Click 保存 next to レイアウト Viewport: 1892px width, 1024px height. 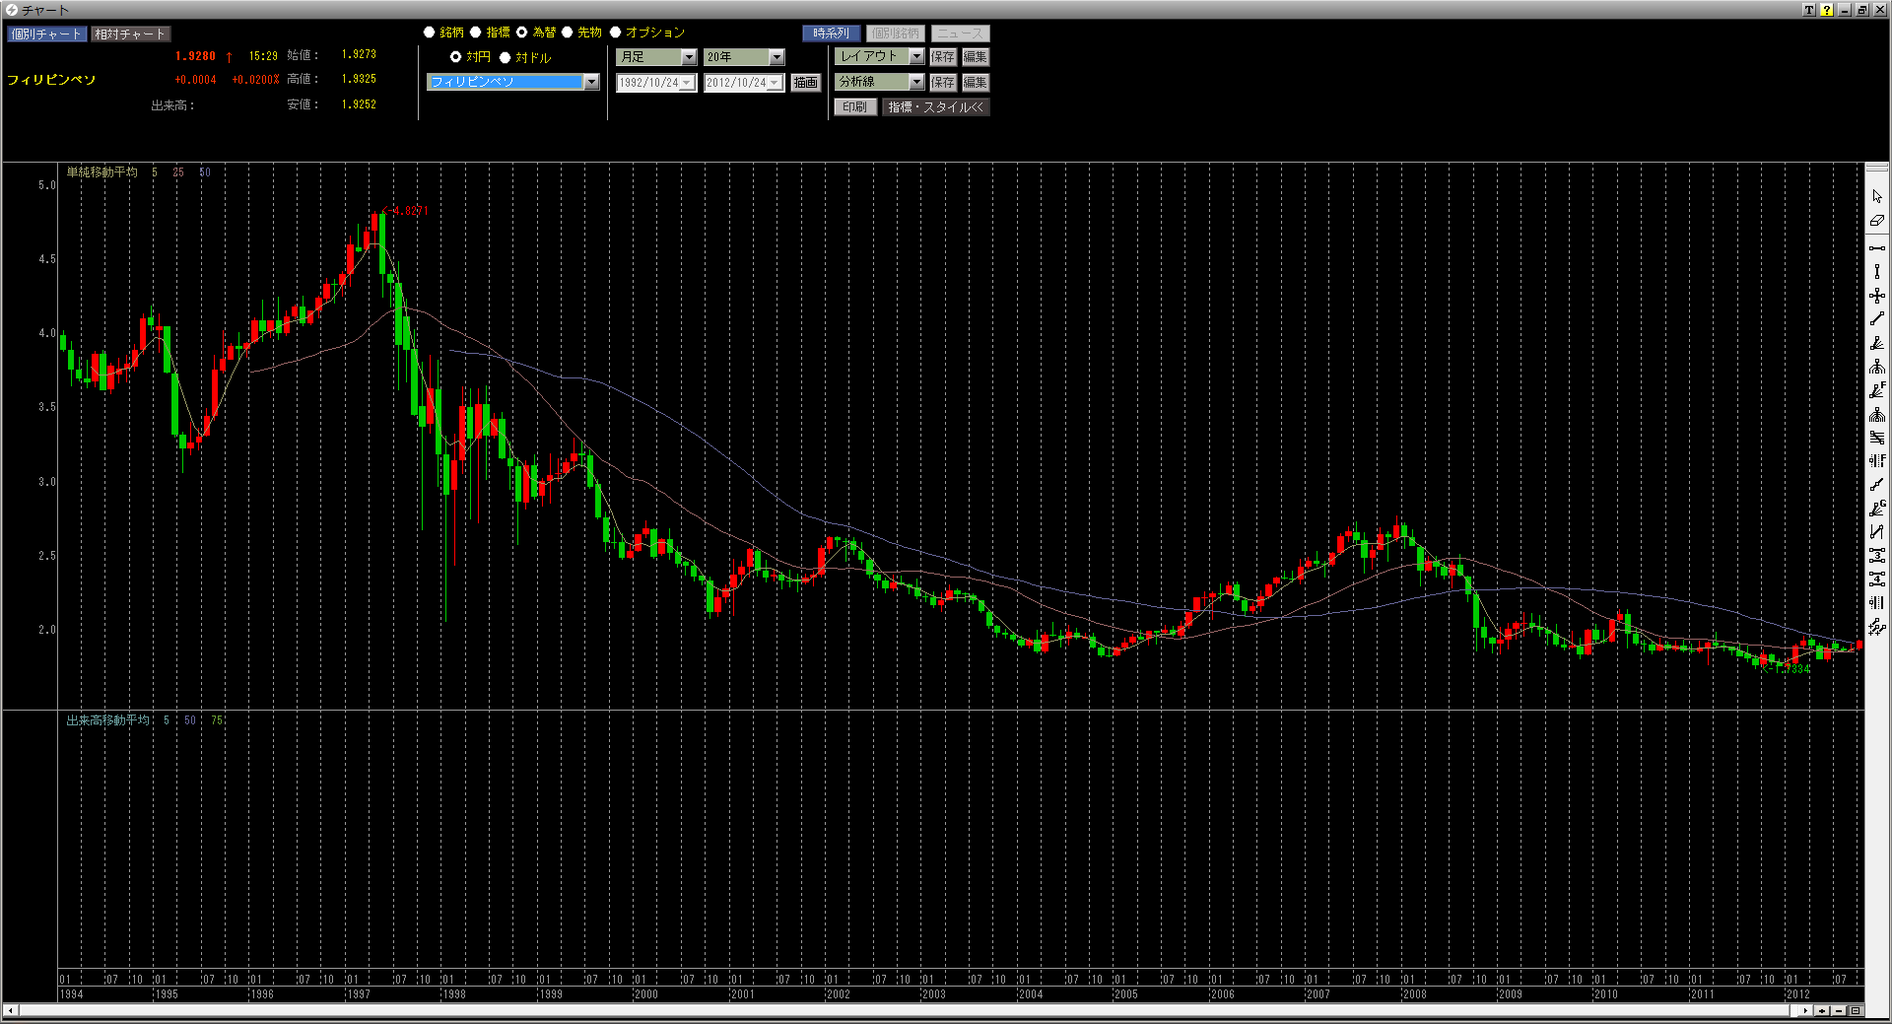pyautogui.click(x=943, y=57)
